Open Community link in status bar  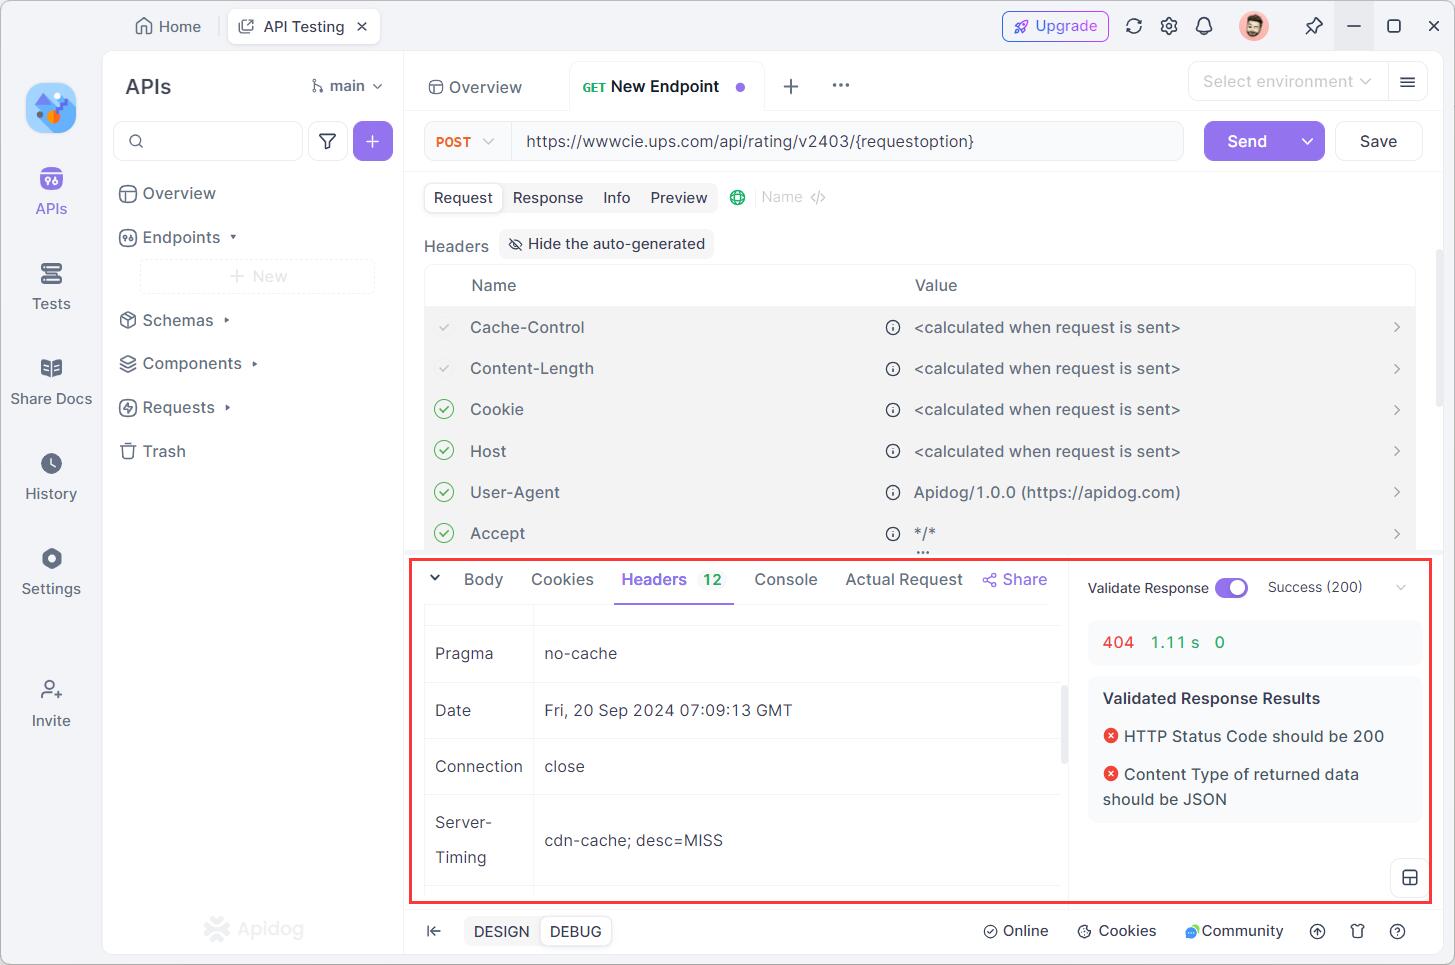(1233, 931)
